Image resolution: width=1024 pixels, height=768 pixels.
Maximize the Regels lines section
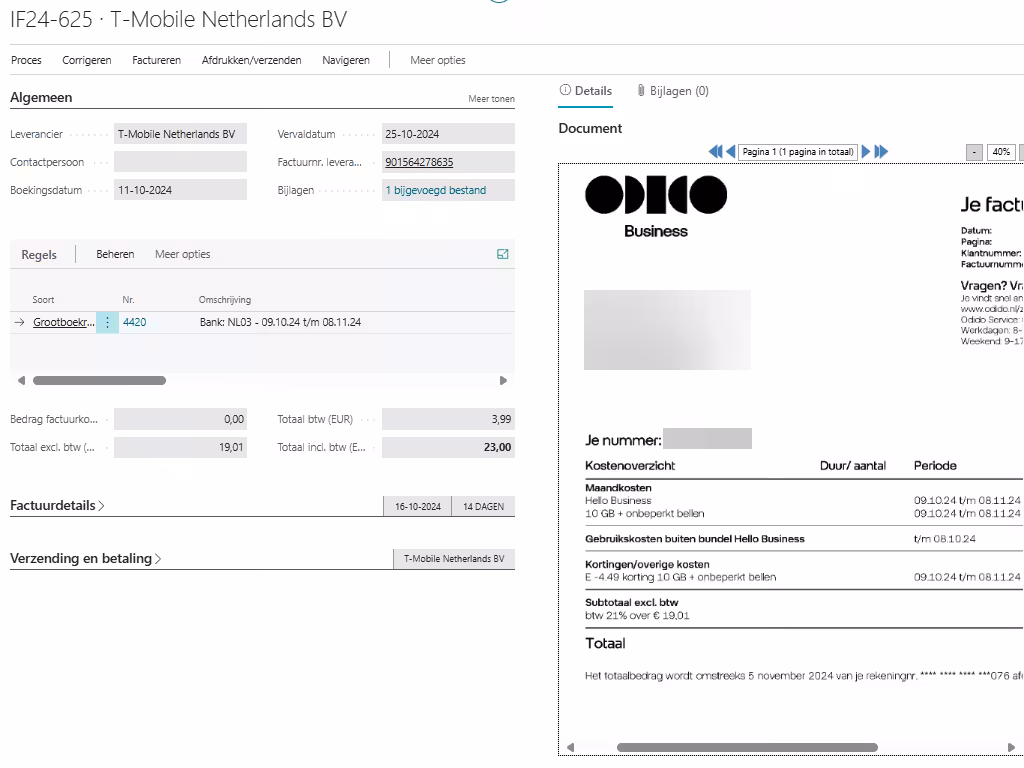(502, 254)
